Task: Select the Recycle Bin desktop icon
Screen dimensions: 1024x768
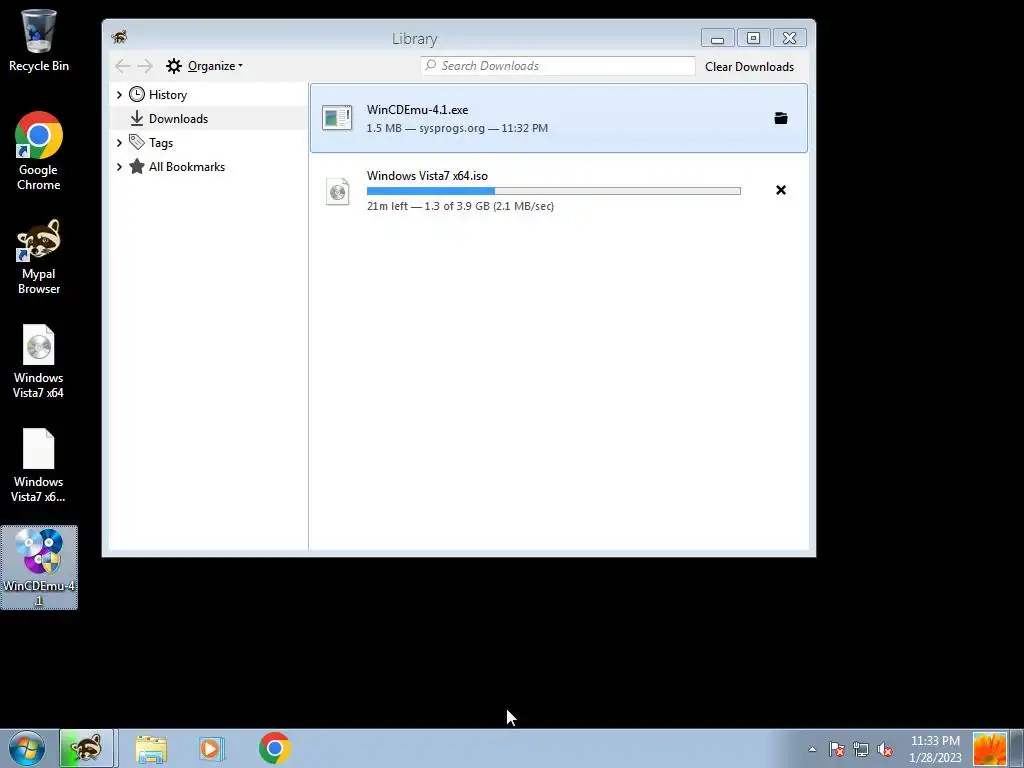Action: click(x=39, y=40)
